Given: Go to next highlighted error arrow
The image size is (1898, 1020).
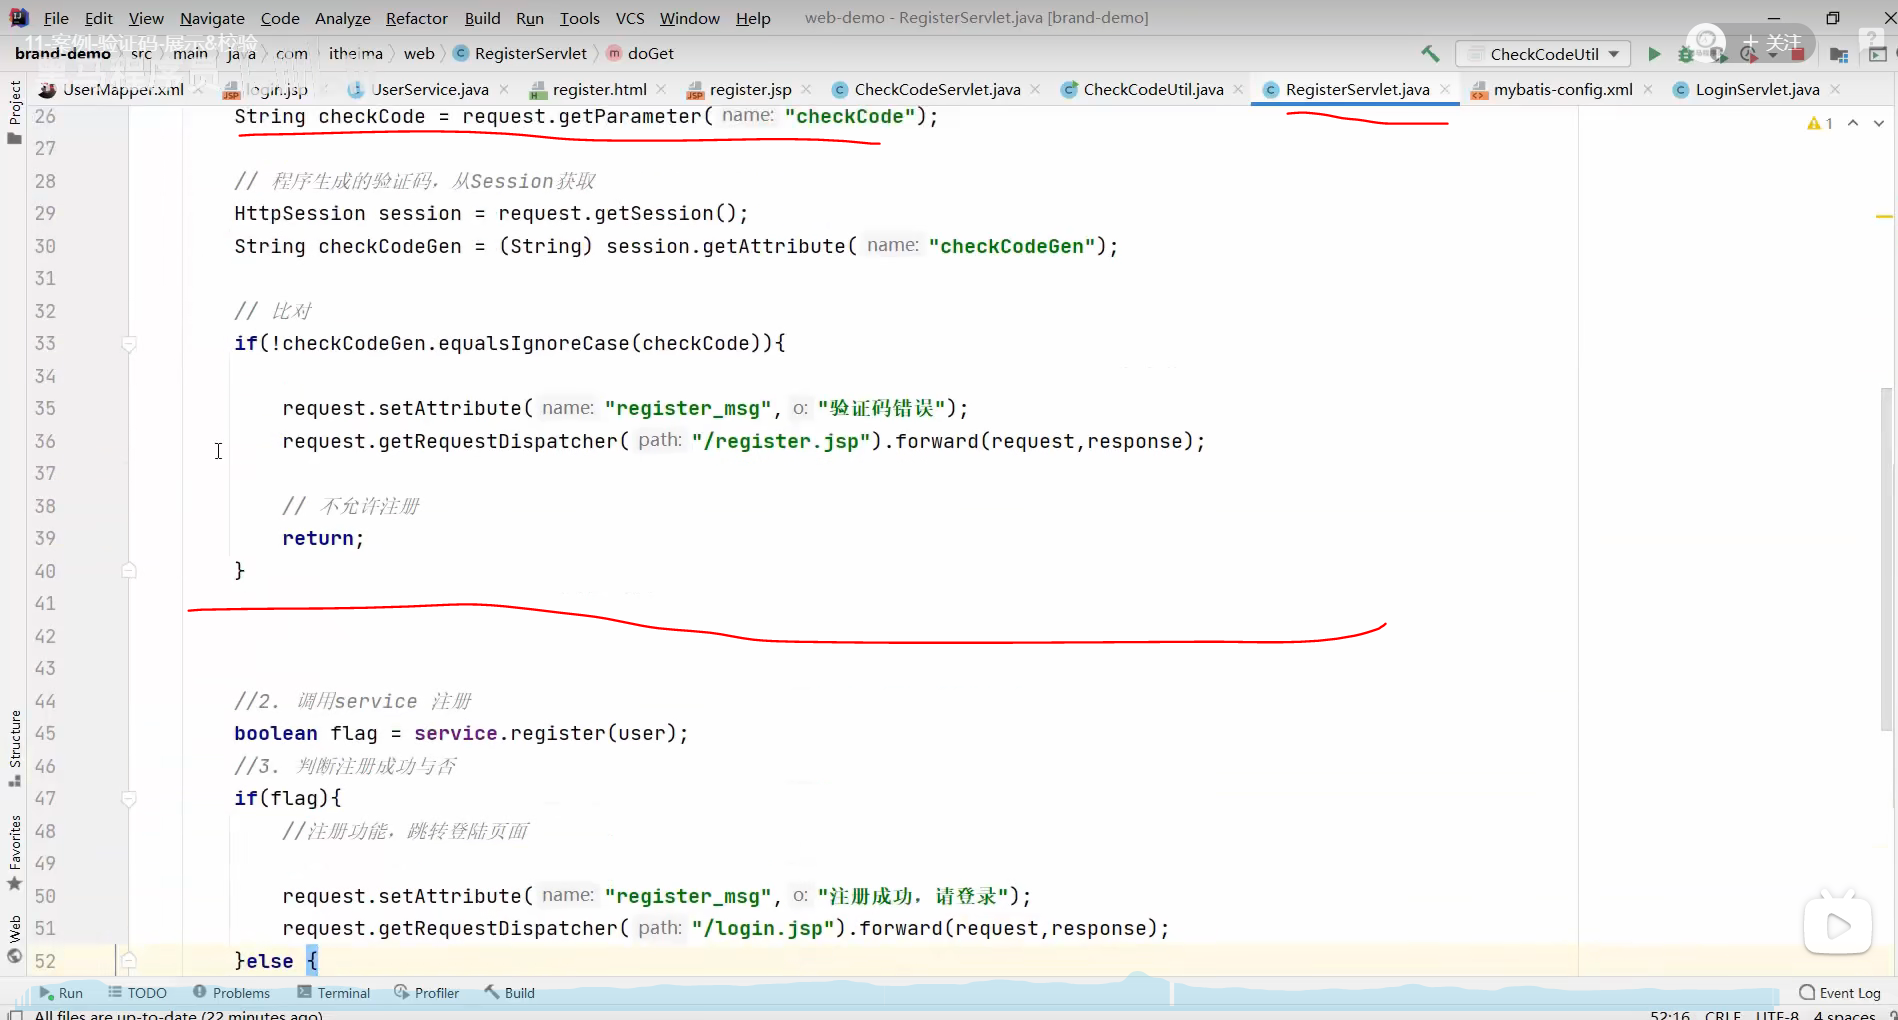Looking at the screenshot, I should click(1879, 123).
